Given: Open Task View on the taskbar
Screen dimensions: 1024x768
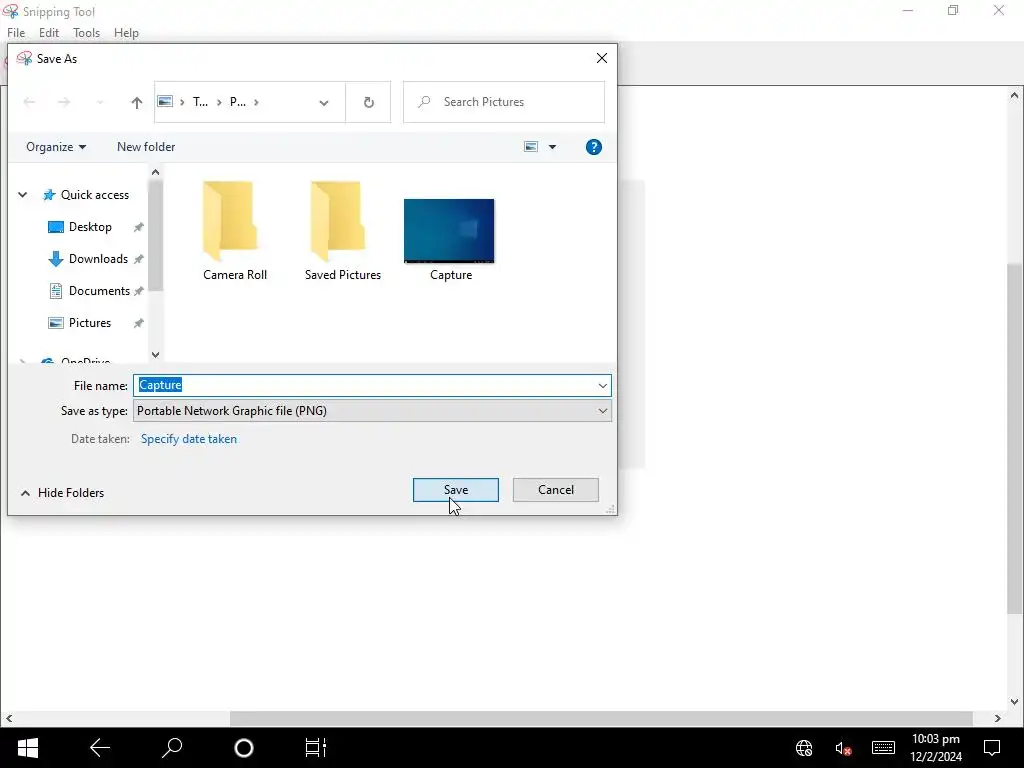Looking at the screenshot, I should 315,748.
